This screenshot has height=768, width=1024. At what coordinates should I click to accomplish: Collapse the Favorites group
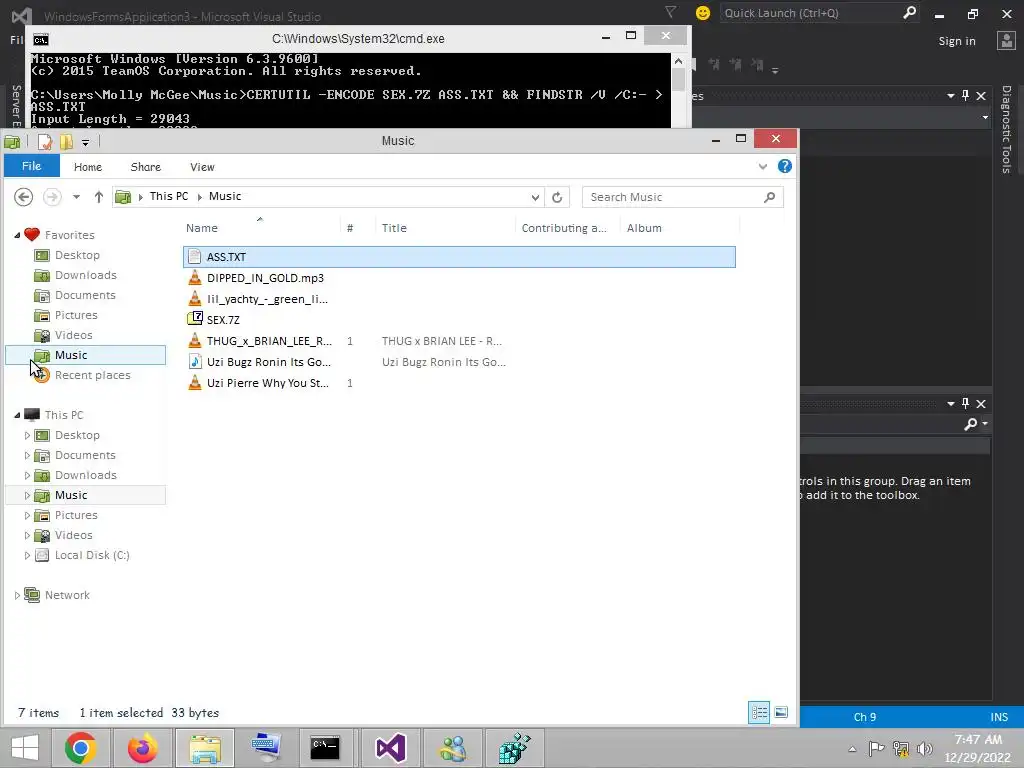click(17, 235)
